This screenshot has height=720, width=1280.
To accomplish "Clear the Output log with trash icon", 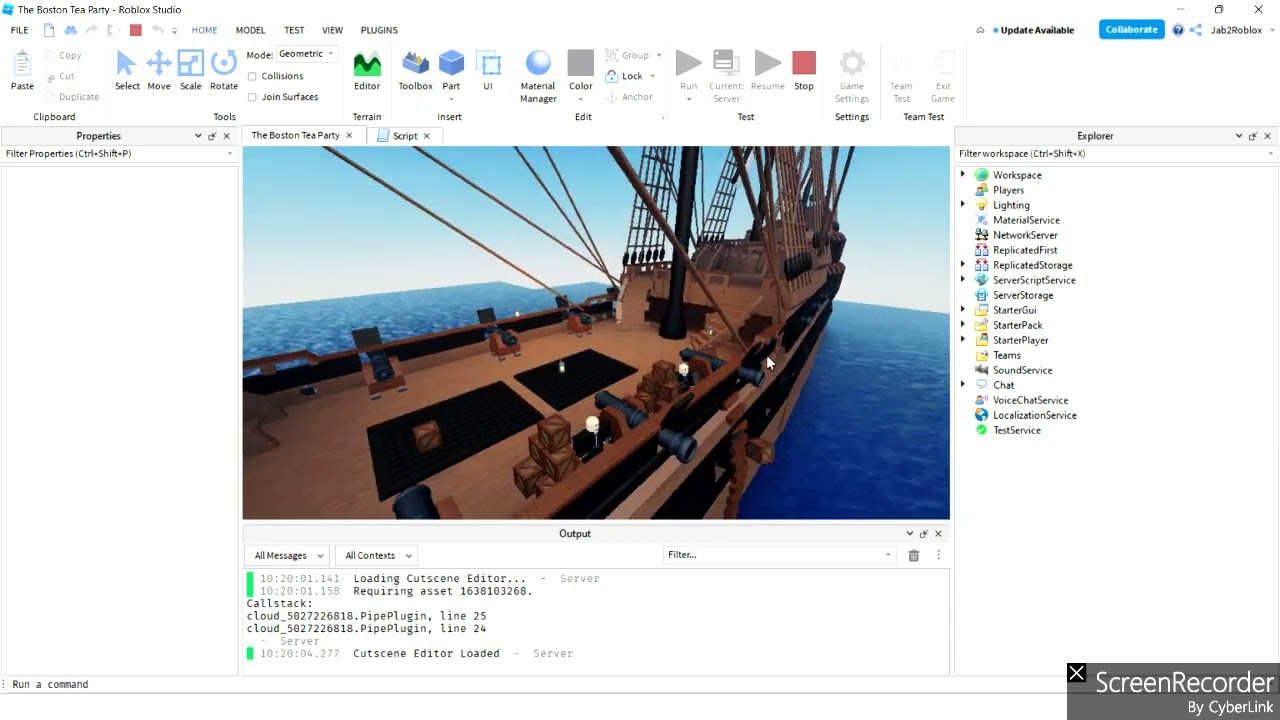I will point(913,555).
